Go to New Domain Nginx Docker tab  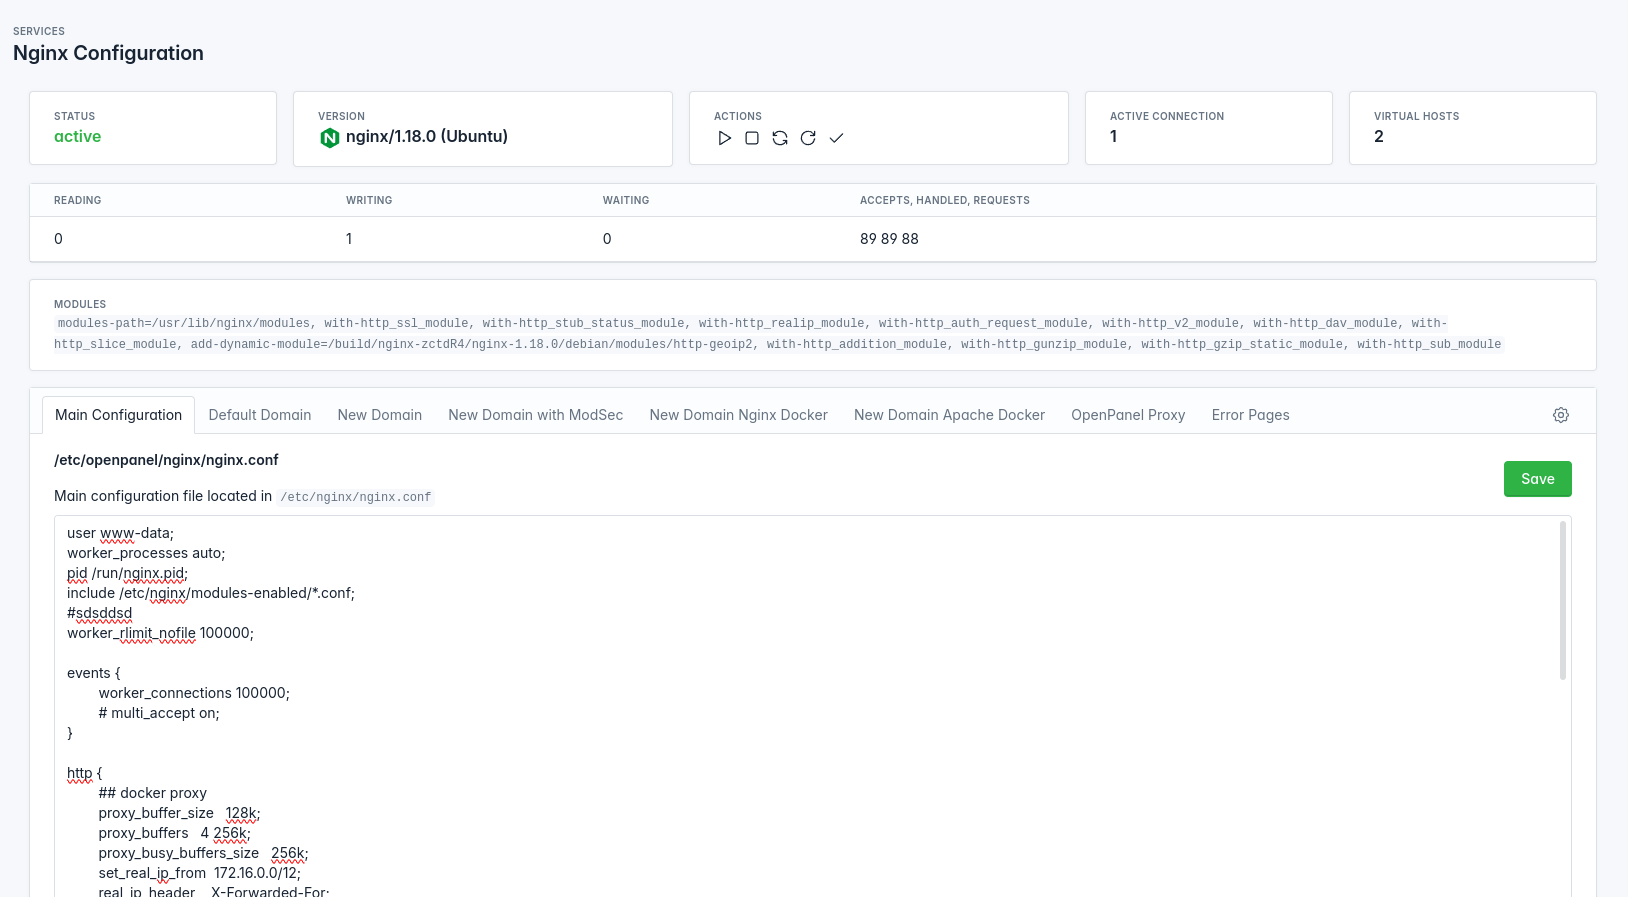(738, 415)
